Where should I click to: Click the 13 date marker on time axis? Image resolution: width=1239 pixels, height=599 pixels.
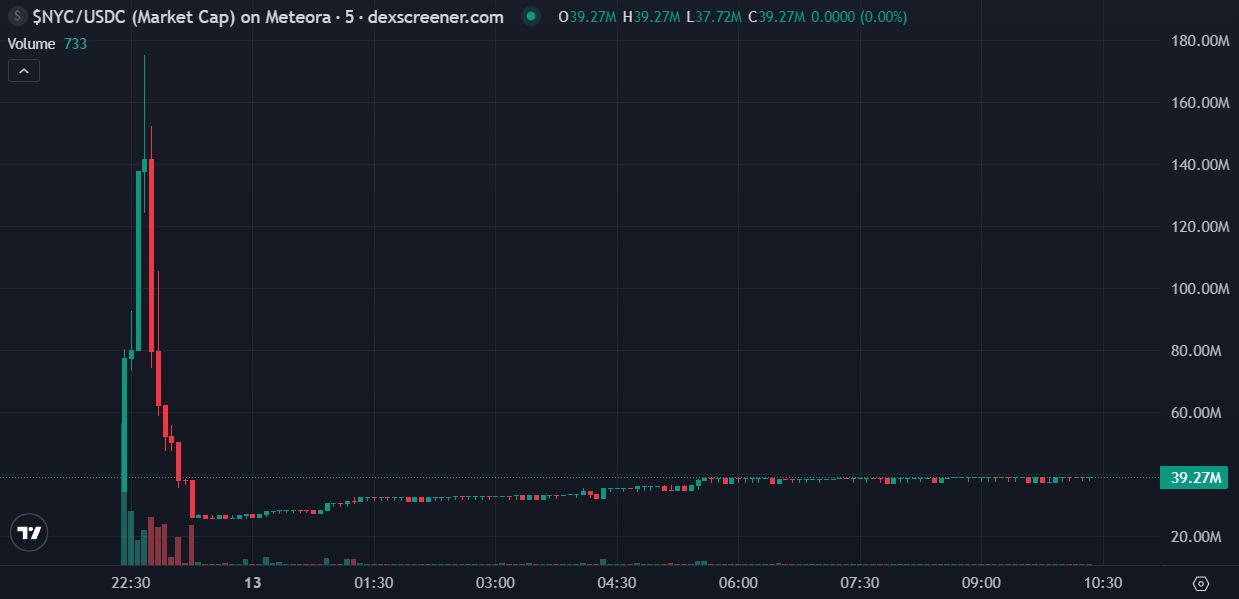click(x=252, y=583)
